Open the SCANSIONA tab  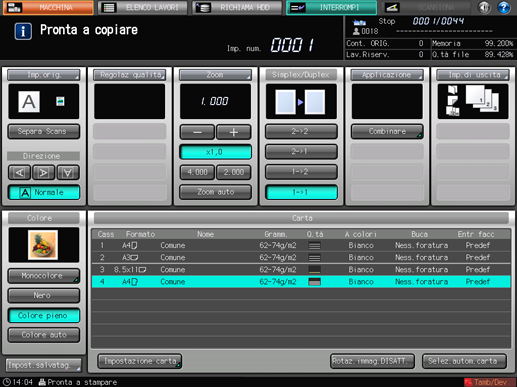426,7
